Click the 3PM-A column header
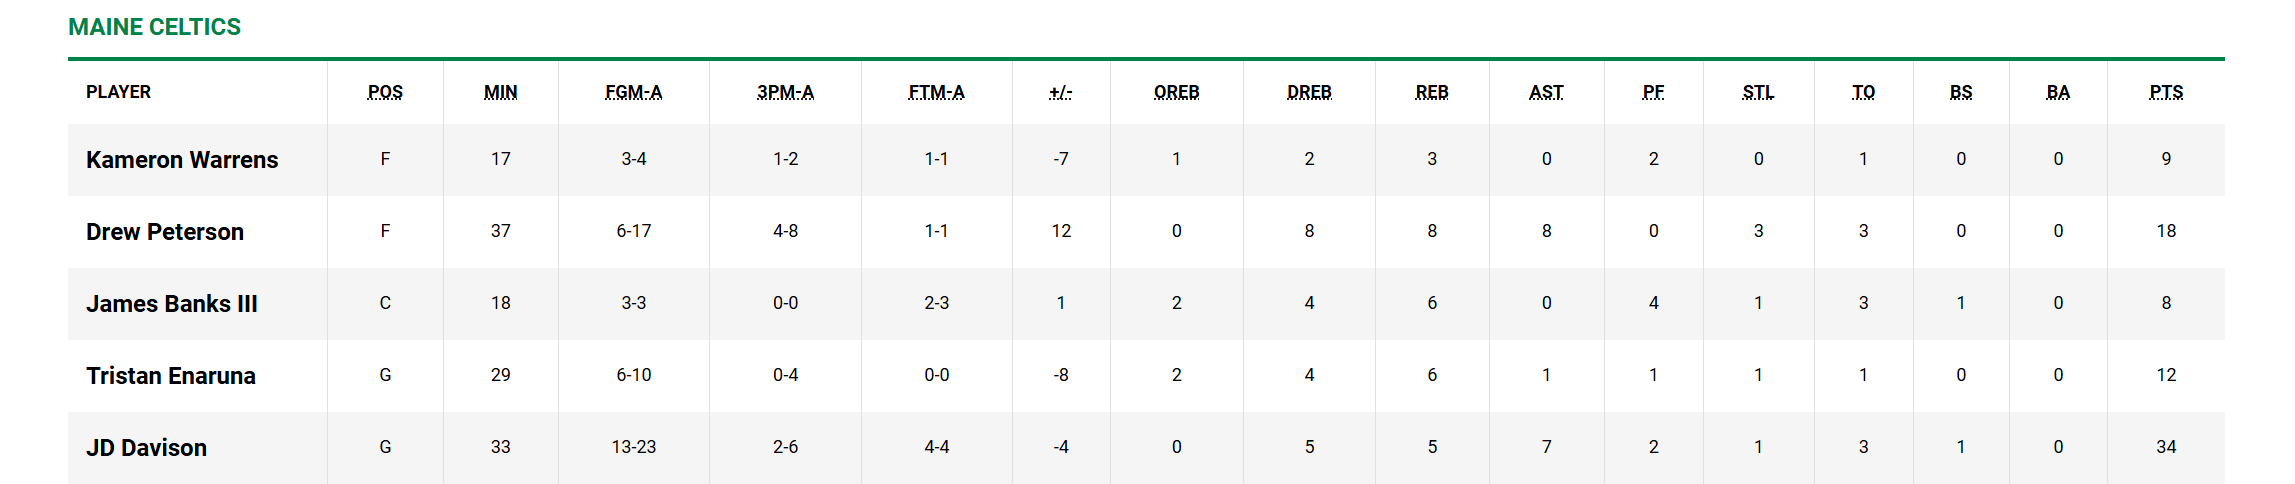This screenshot has width=2295, height=484. tap(785, 92)
